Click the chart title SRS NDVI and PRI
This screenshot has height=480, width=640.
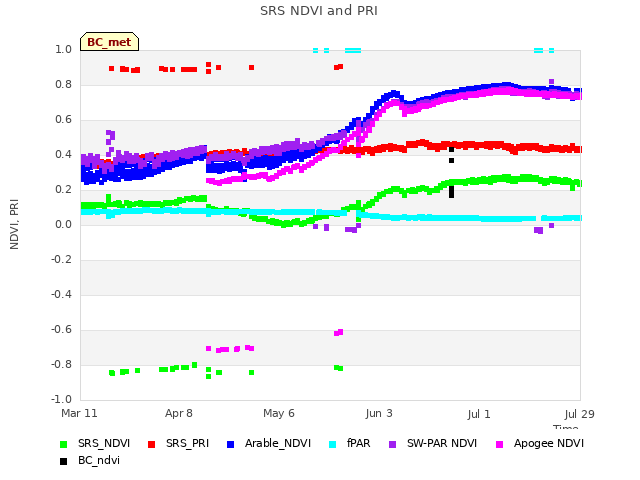click(319, 11)
